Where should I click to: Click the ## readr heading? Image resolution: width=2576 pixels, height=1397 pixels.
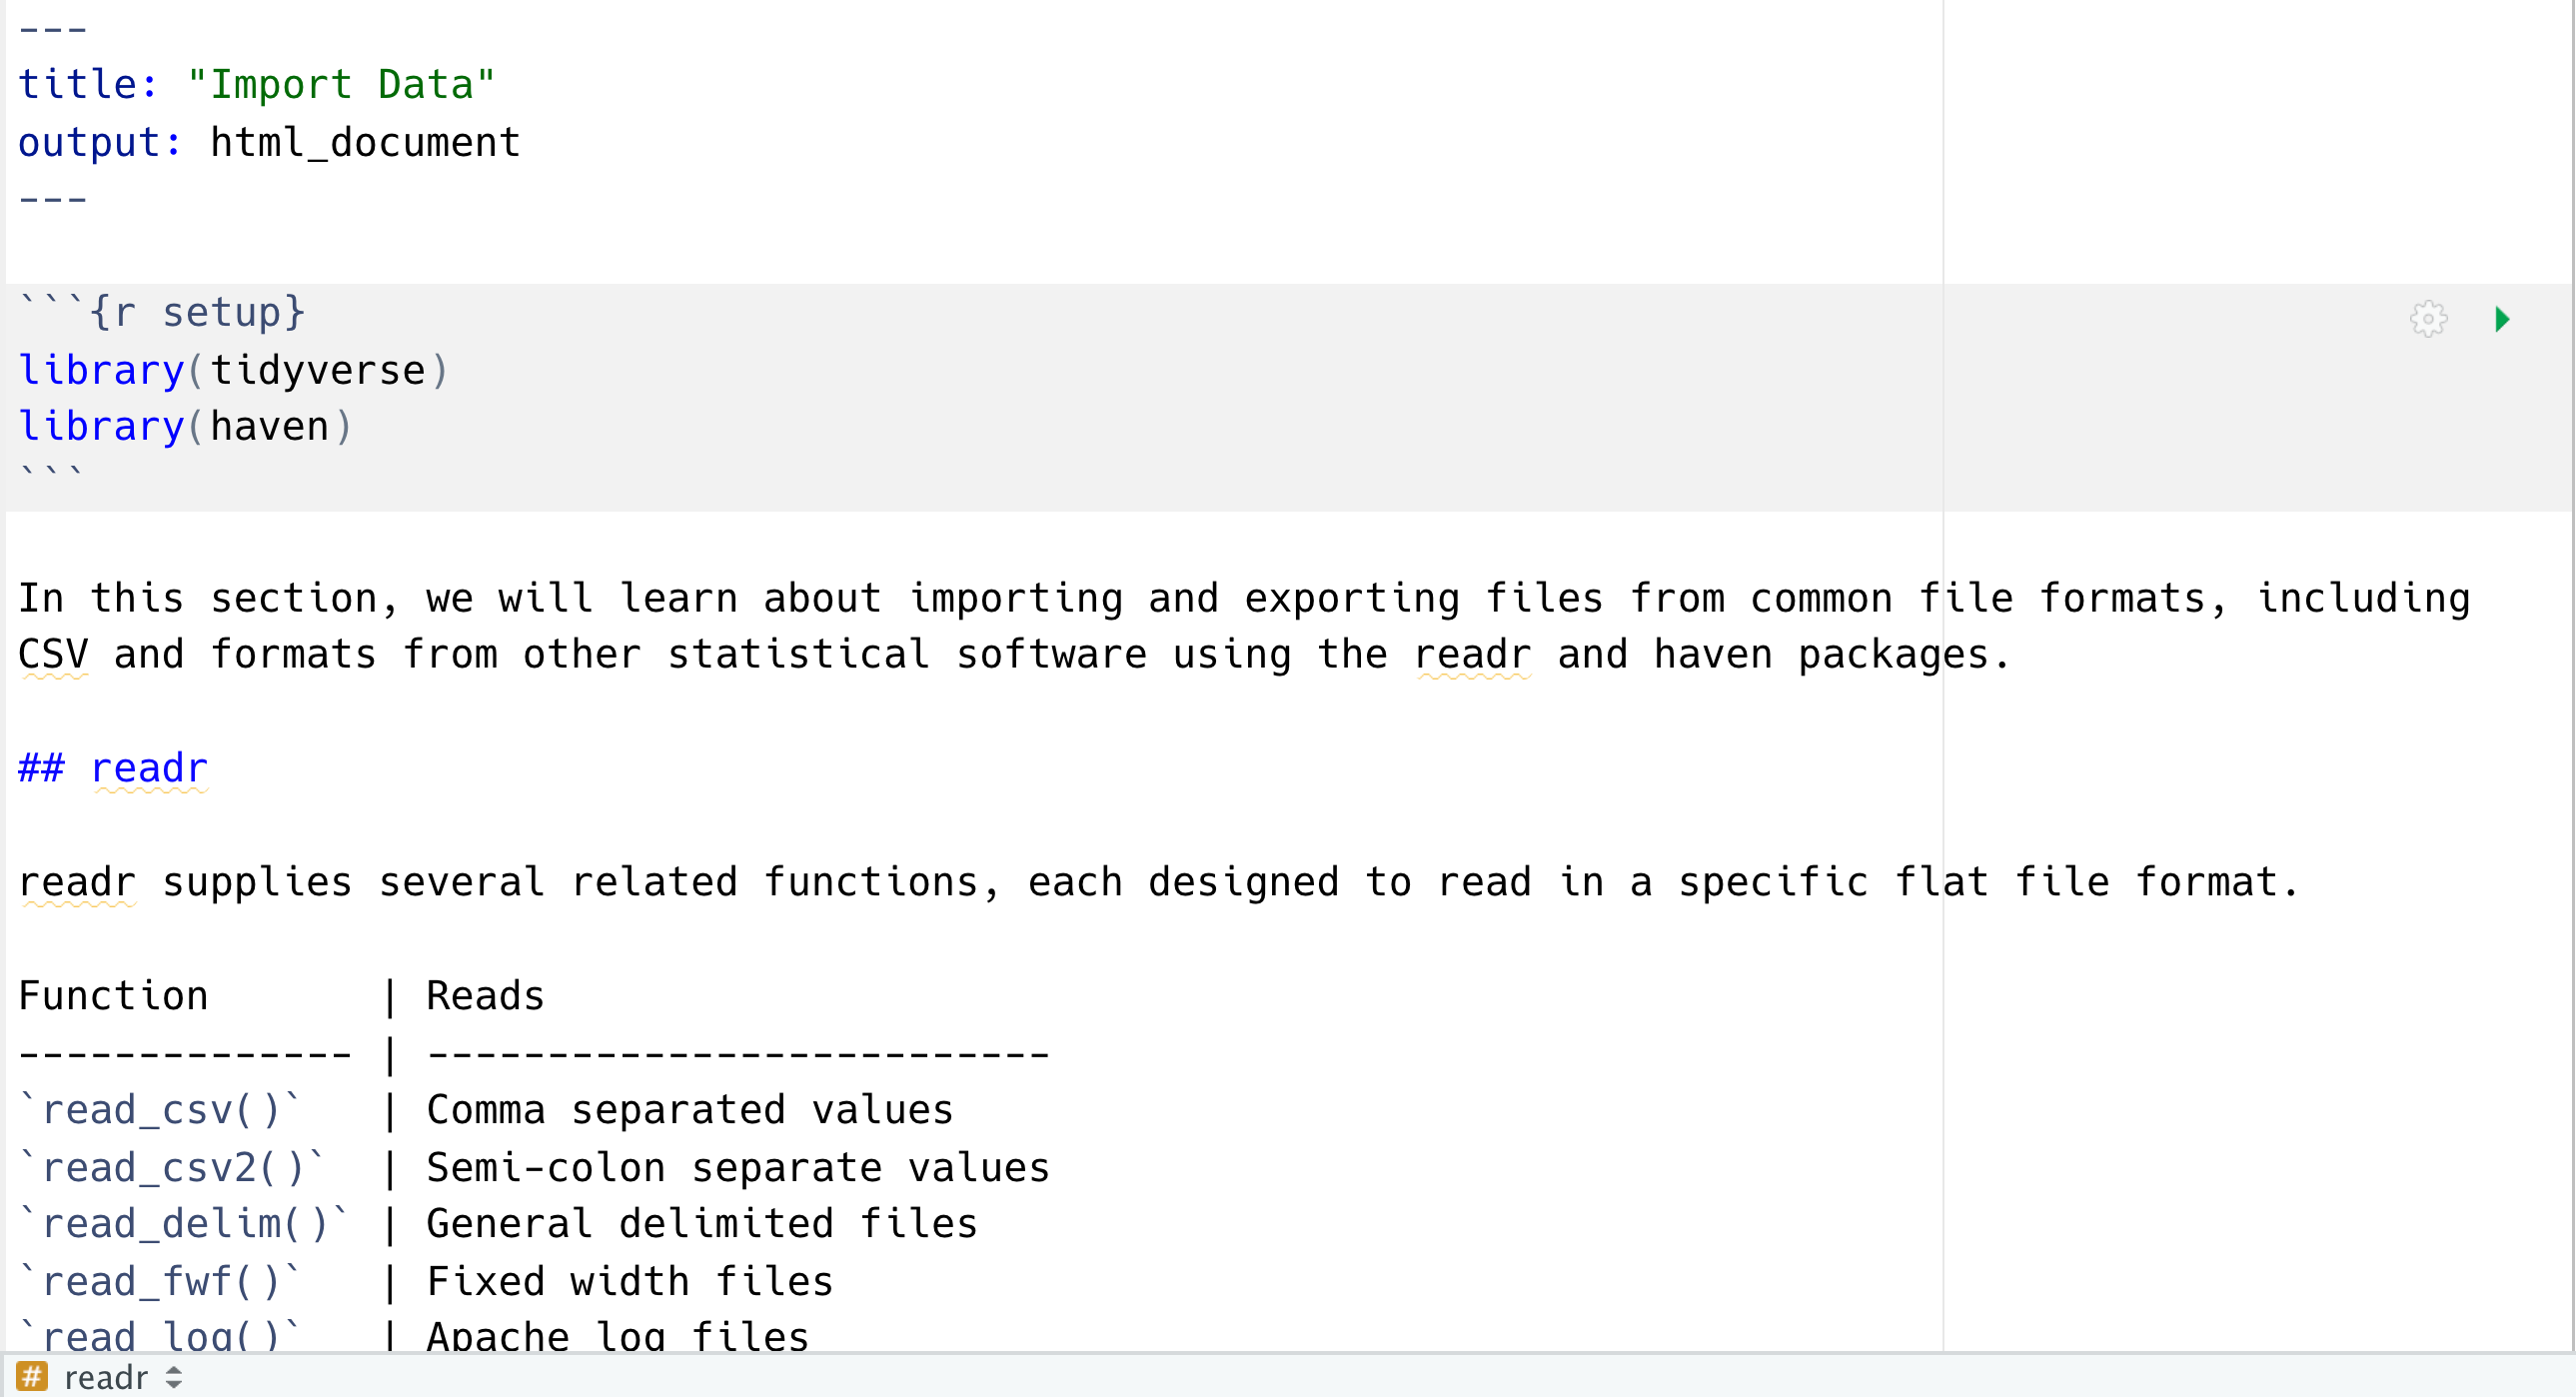point(113,768)
